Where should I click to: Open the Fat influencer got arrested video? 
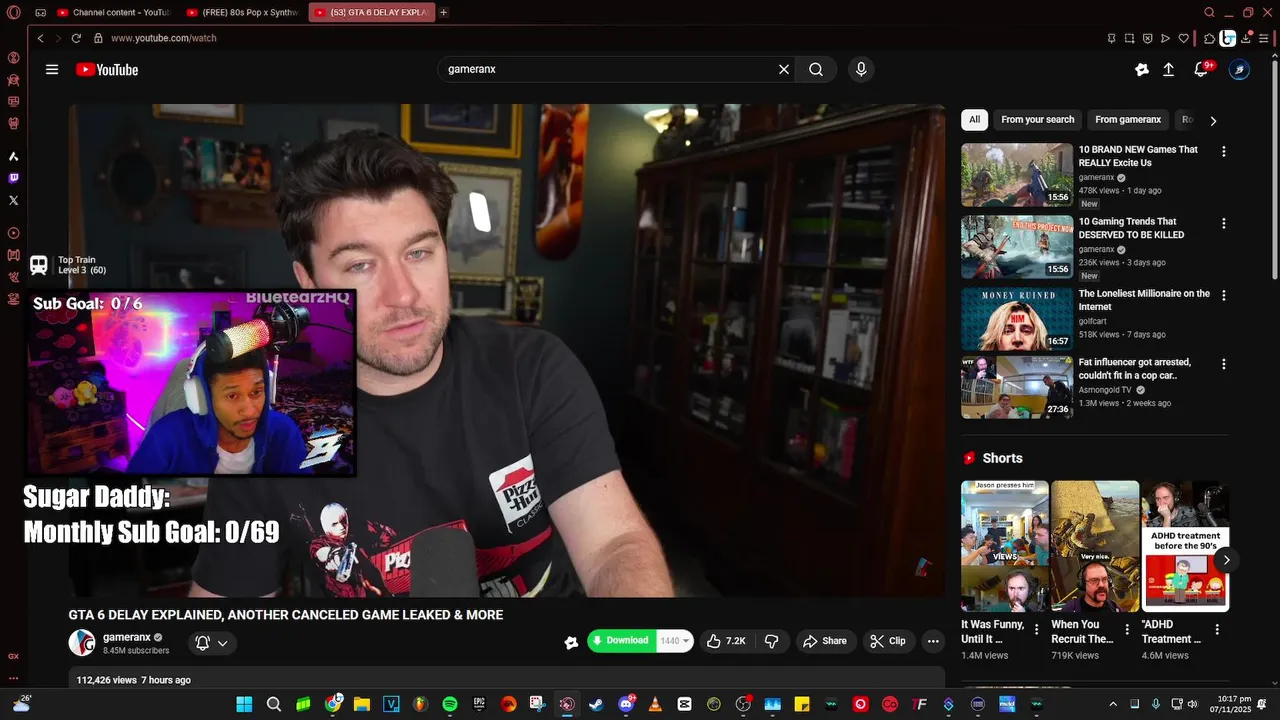tap(1017, 387)
